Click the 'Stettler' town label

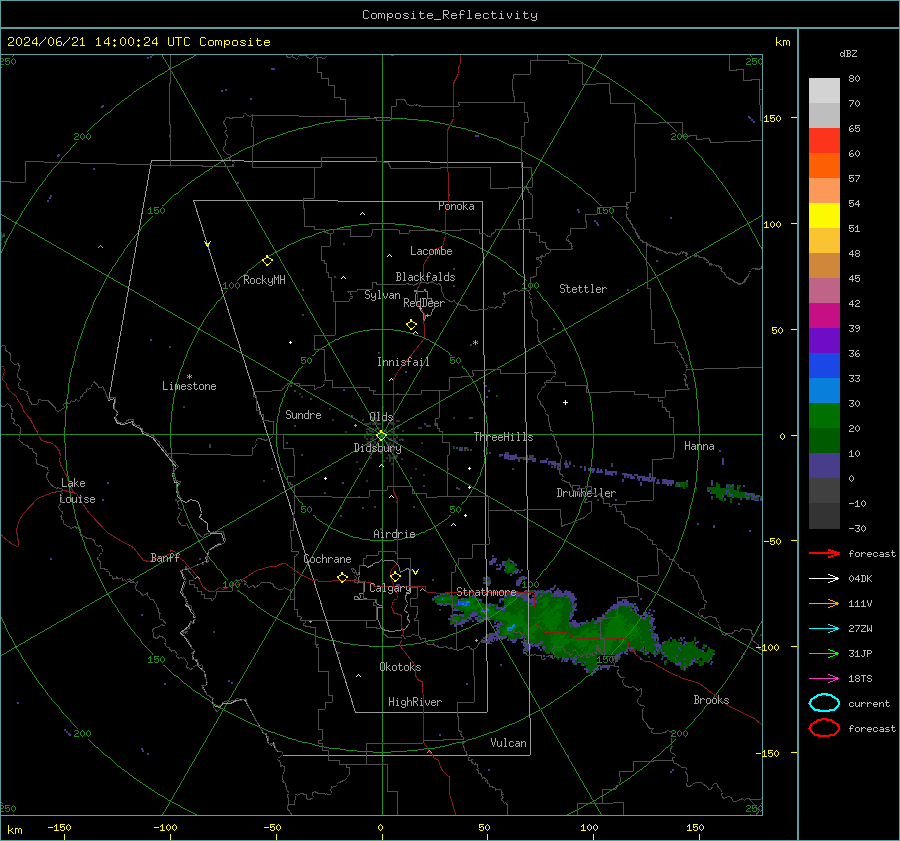[x=583, y=289]
